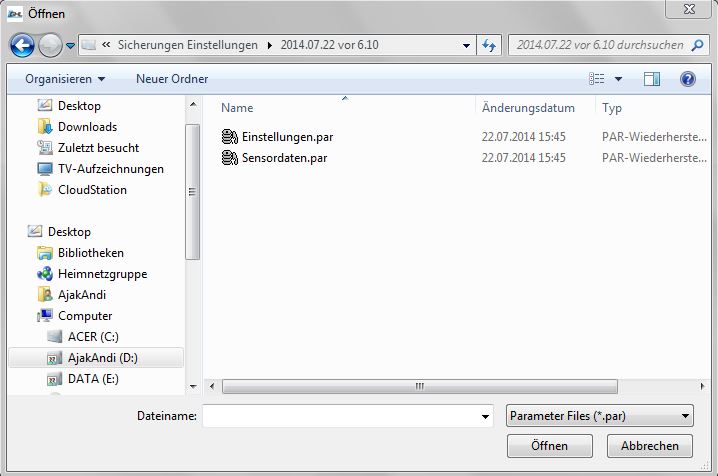
Task: Select the ACER (C:) drive
Action: tap(93, 337)
